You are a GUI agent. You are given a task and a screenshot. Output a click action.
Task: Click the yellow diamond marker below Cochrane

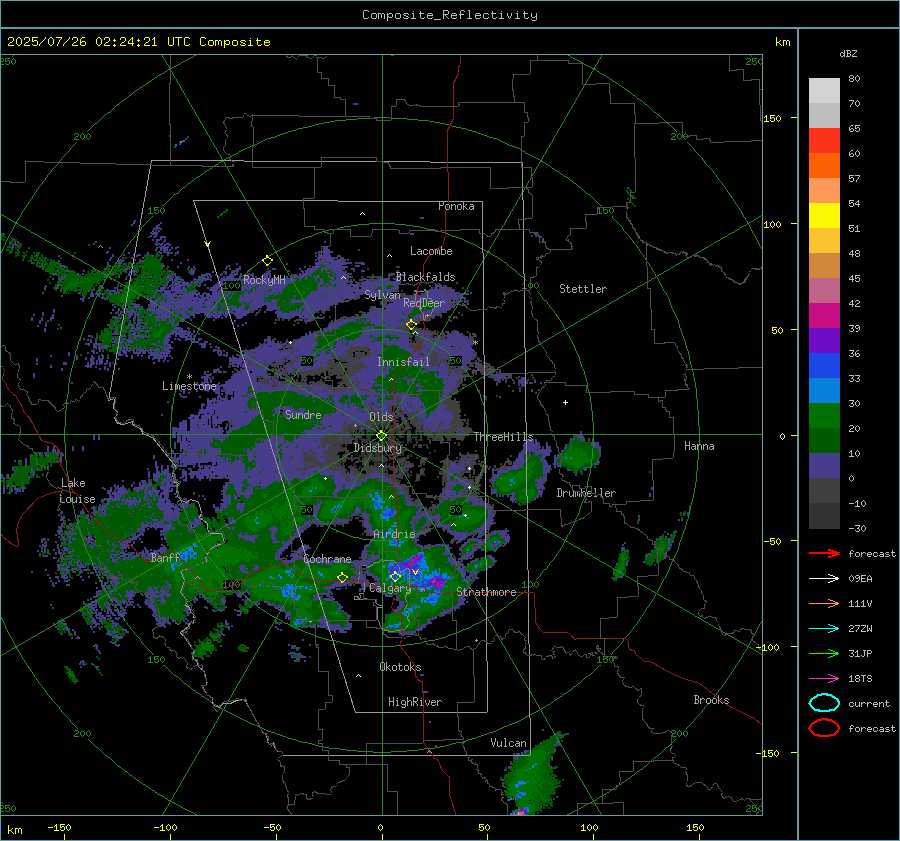point(342,577)
